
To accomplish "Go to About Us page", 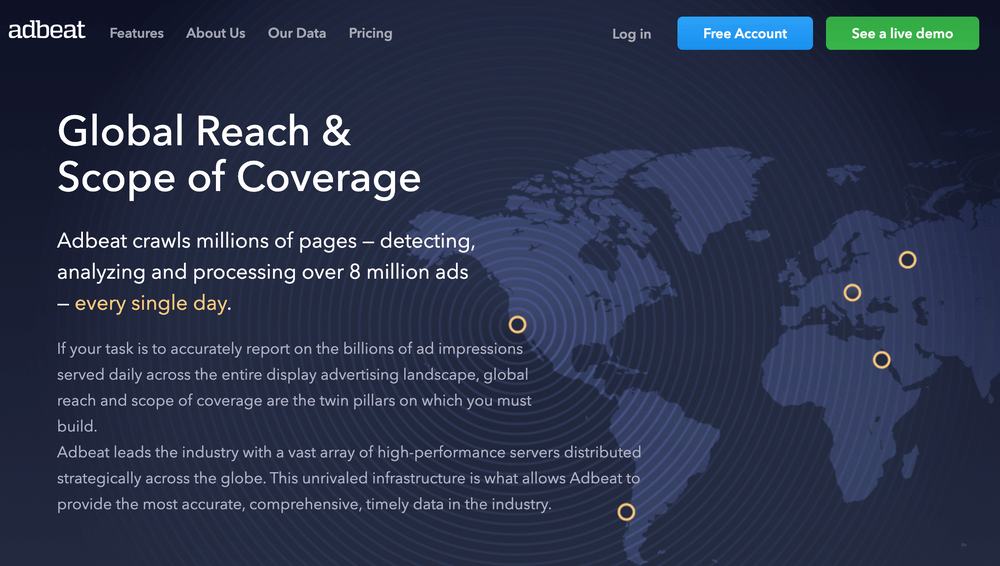I will click(x=216, y=33).
